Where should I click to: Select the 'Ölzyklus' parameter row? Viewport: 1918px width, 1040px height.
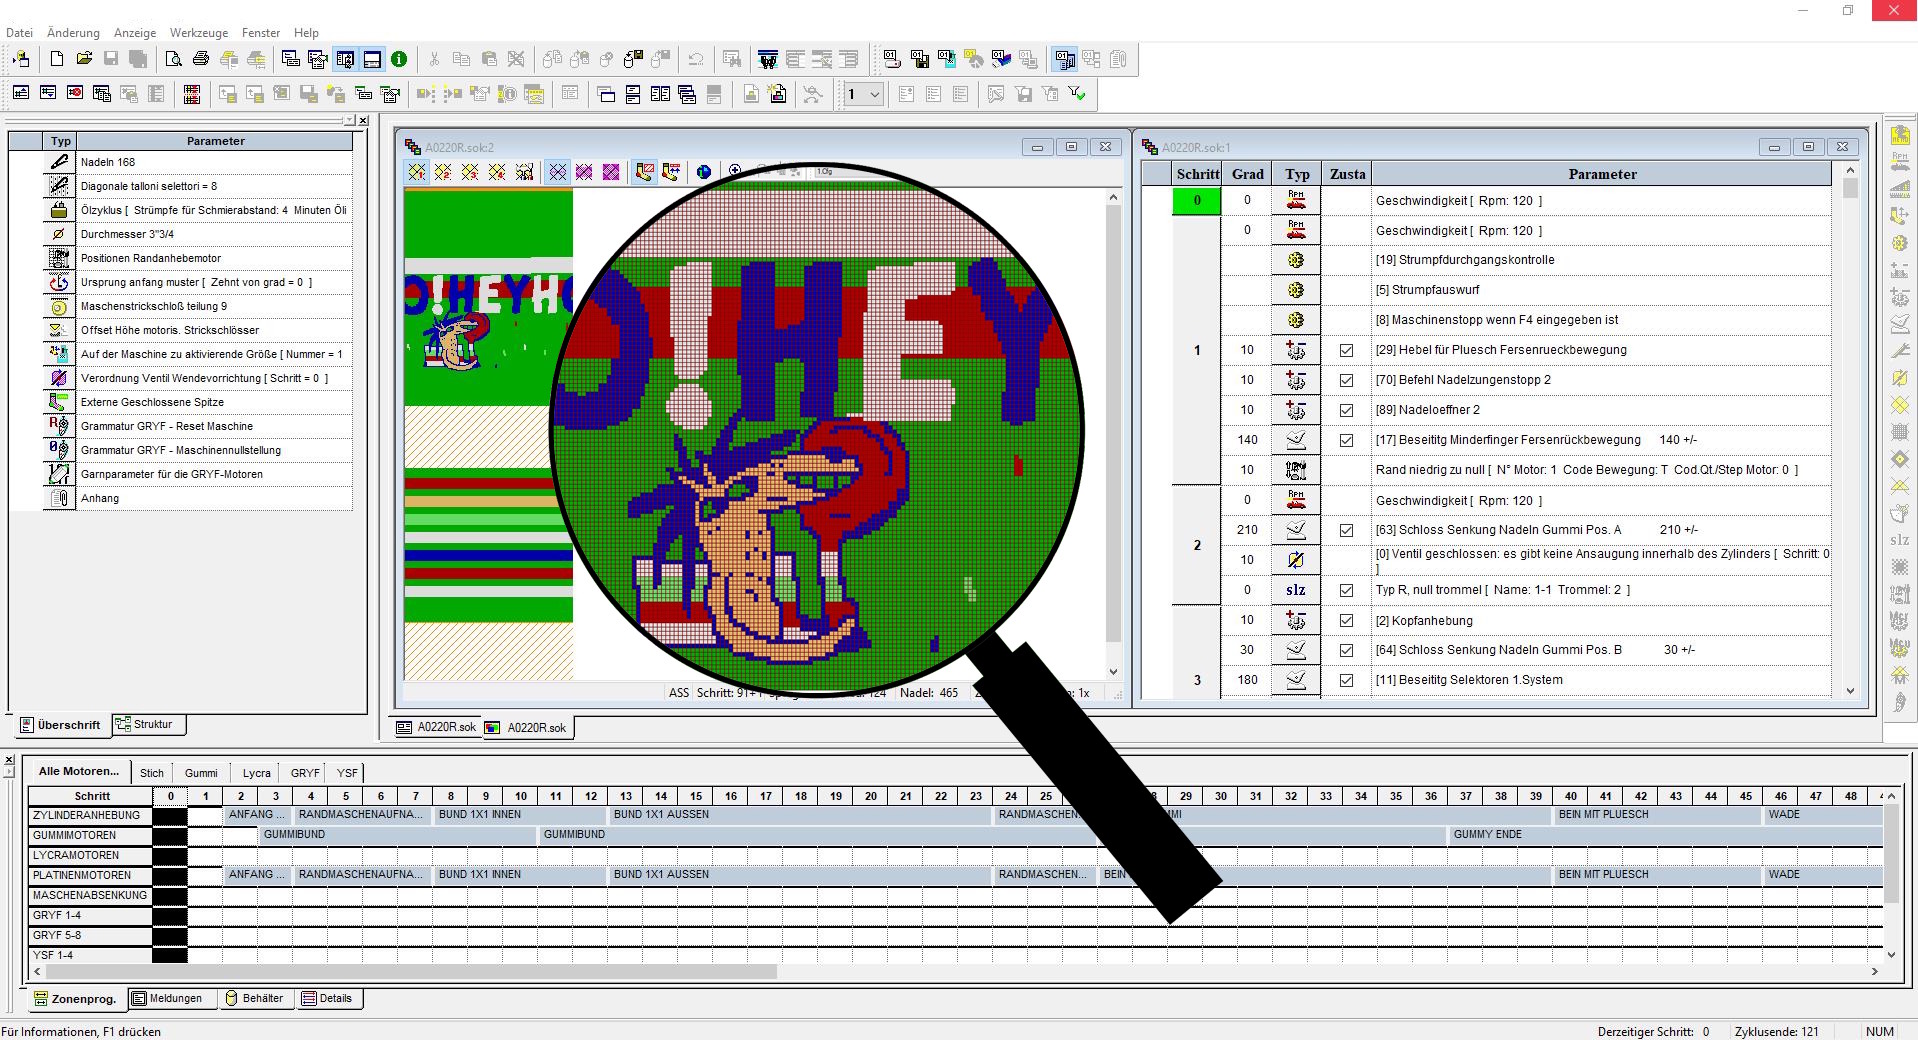[213, 210]
